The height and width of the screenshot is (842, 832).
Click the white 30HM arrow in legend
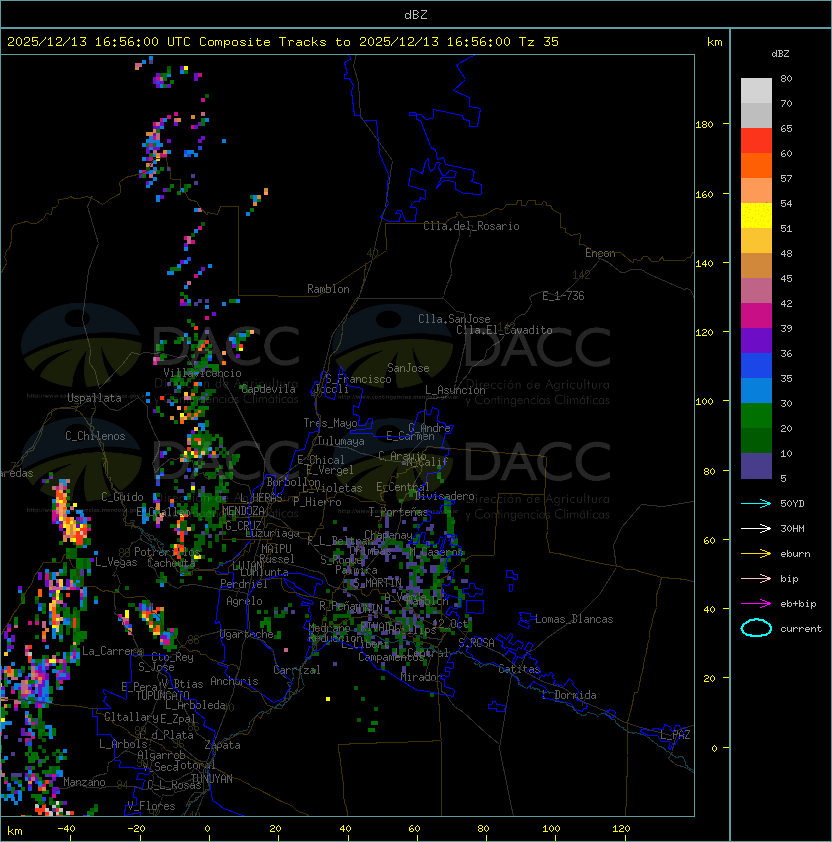(x=756, y=528)
